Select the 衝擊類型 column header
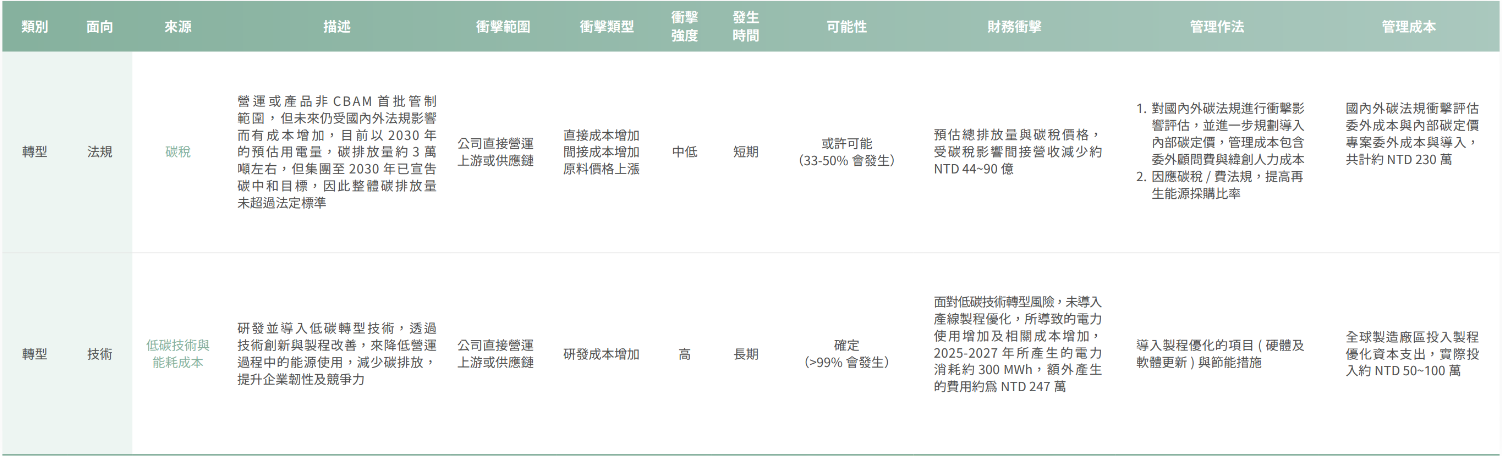 point(607,27)
